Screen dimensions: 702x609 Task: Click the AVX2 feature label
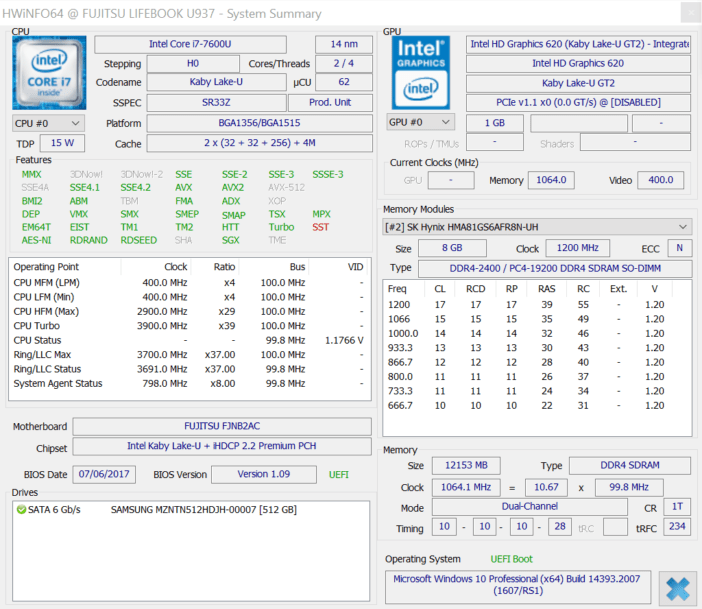click(x=233, y=188)
